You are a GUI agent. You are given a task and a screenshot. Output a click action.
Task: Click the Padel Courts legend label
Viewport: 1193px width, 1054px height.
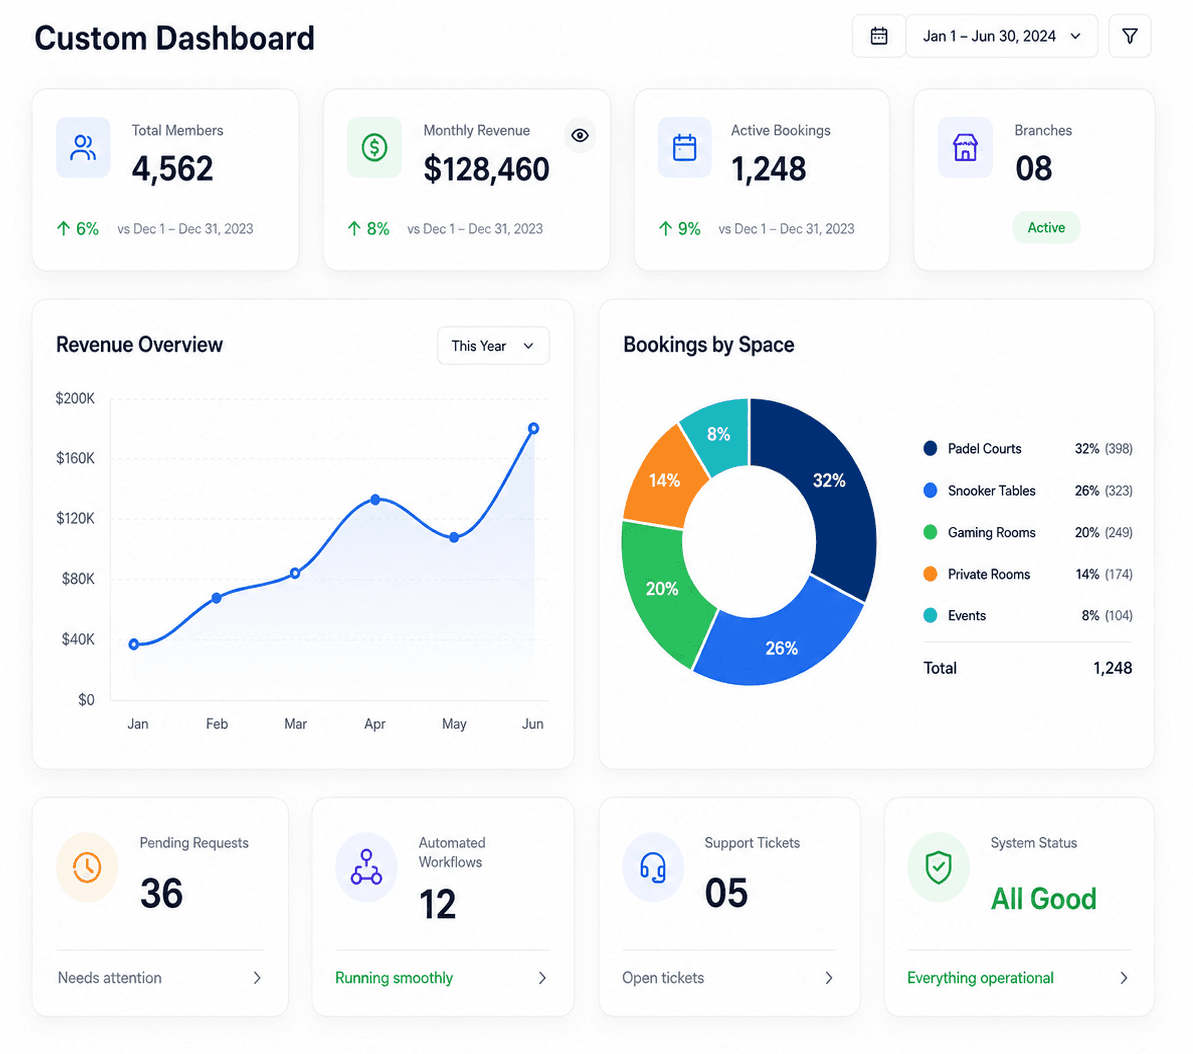click(985, 448)
